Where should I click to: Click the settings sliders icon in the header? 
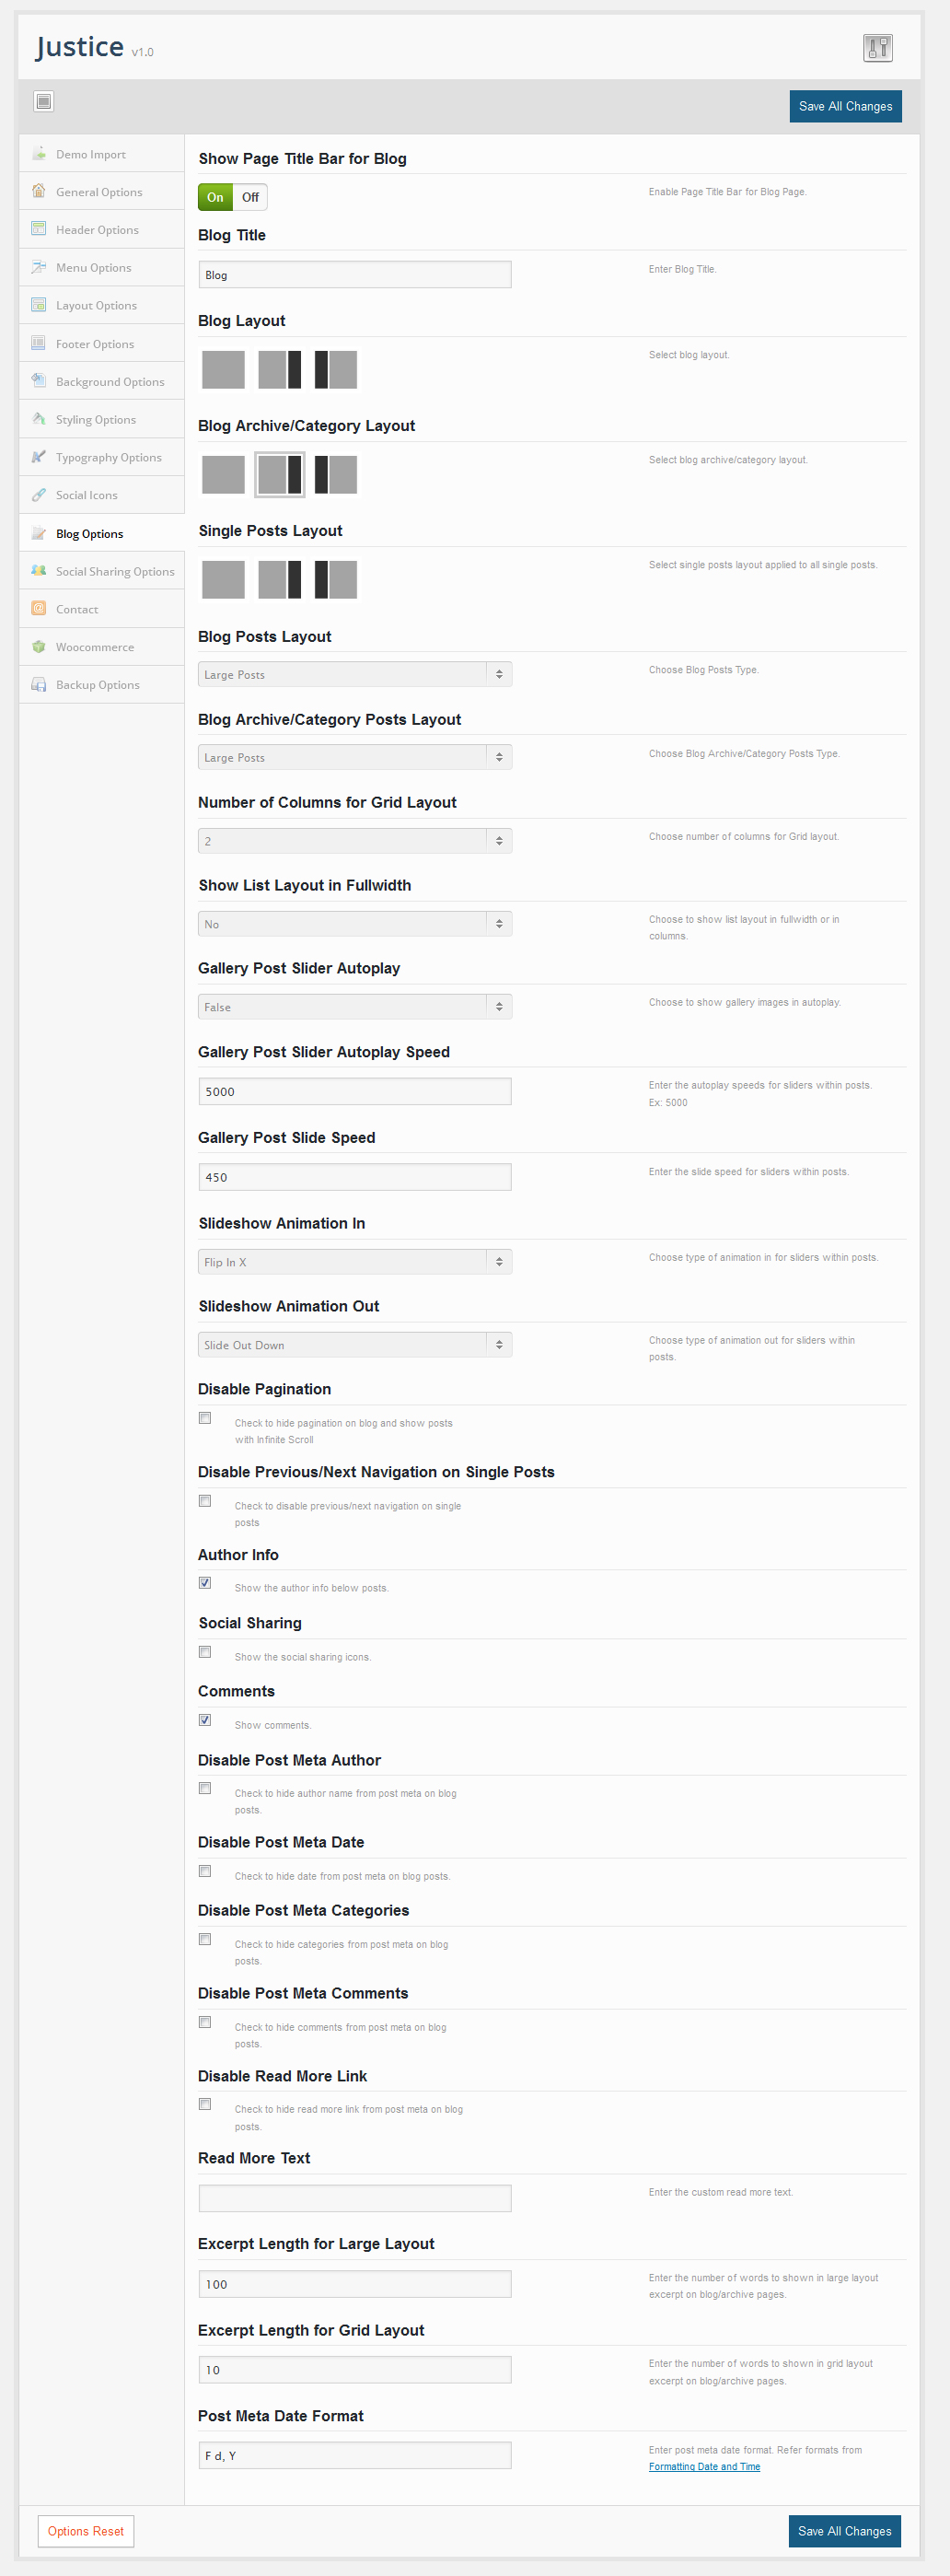(877, 48)
